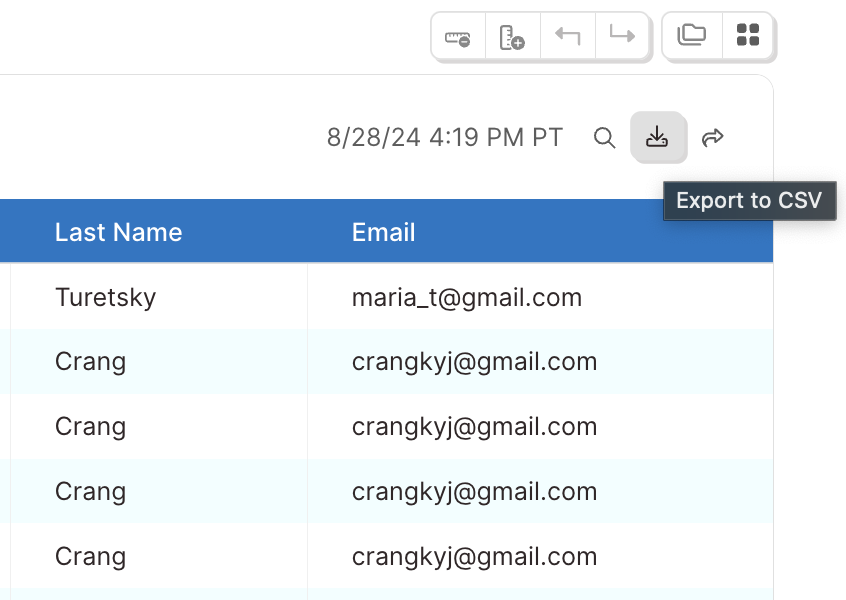Click the horizontal ruler minus icon
Image resolution: width=846 pixels, height=600 pixels.
(x=458, y=37)
